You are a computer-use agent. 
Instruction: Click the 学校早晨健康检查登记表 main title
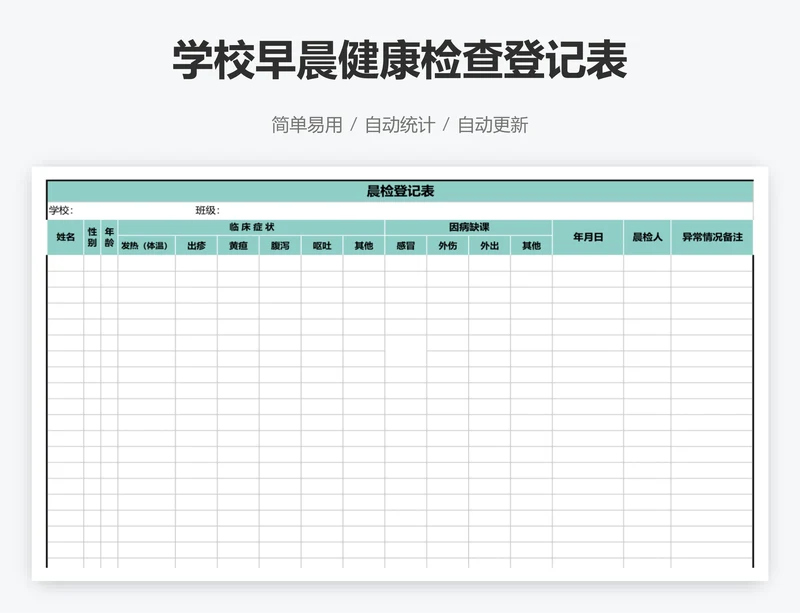pyautogui.click(x=400, y=60)
